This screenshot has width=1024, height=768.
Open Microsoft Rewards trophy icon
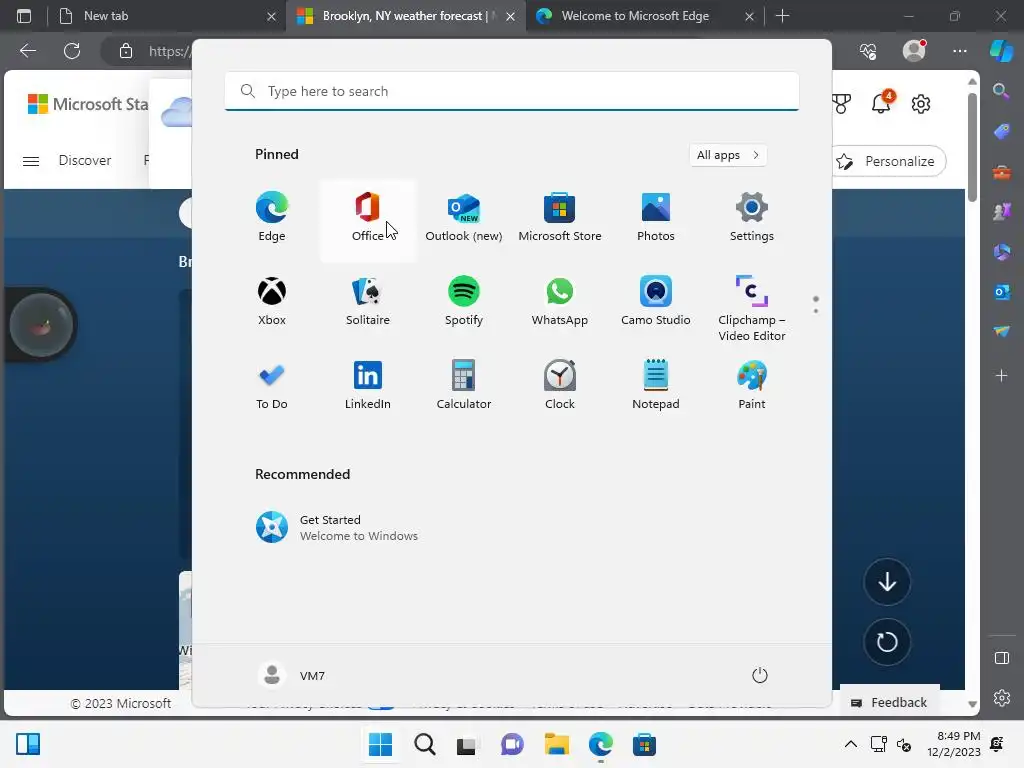tap(841, 104)
